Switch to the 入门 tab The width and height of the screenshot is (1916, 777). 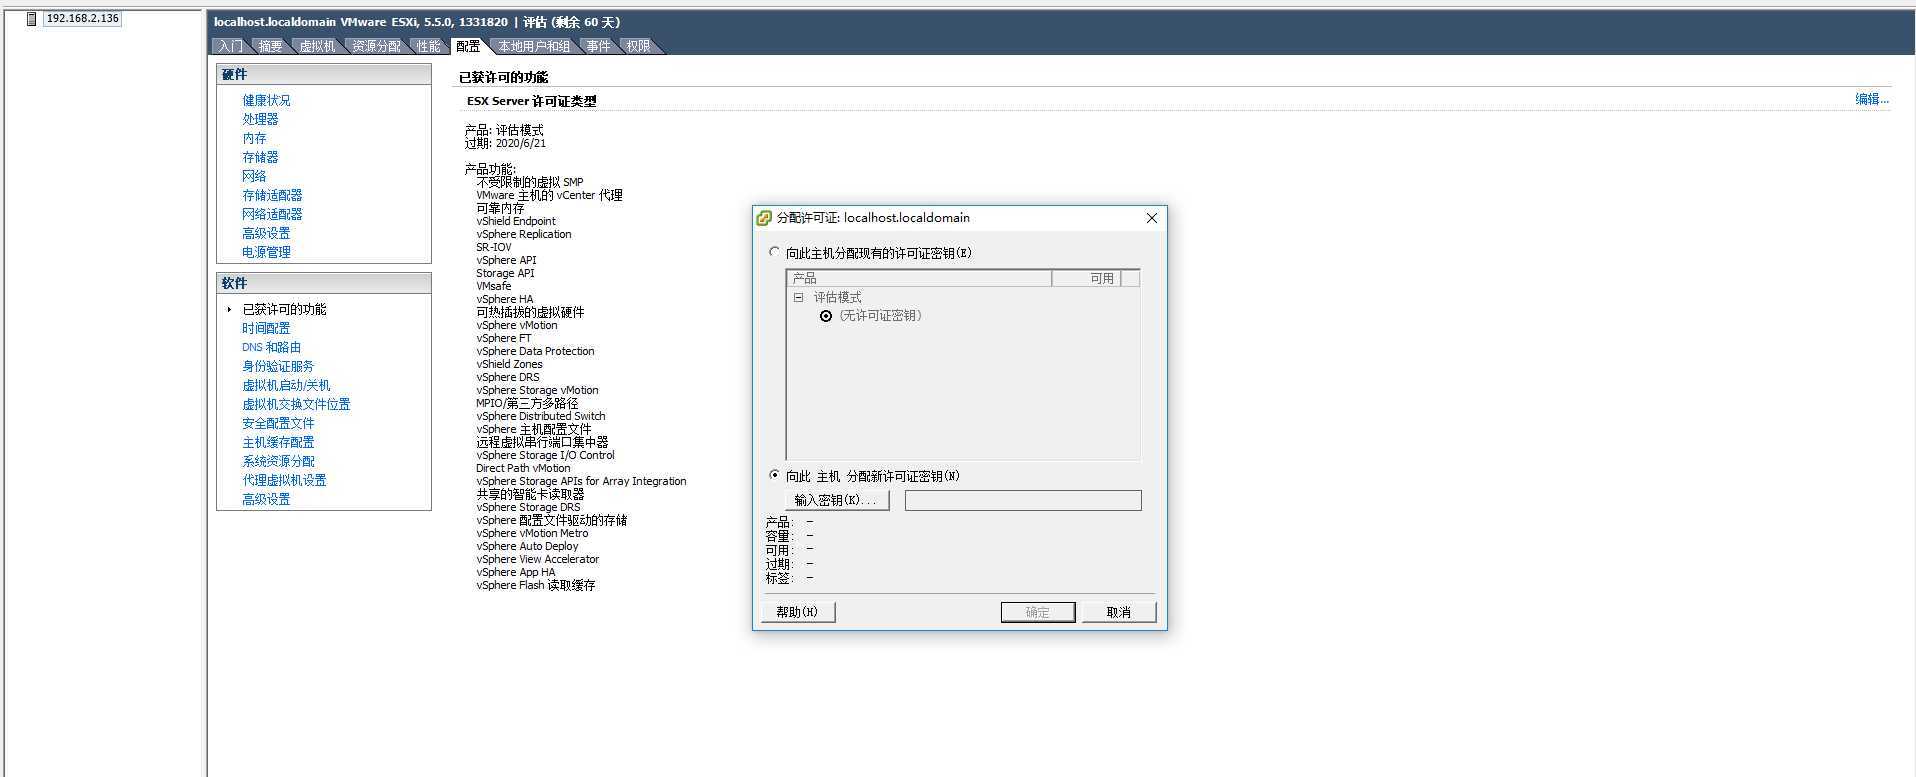(230, 46)
